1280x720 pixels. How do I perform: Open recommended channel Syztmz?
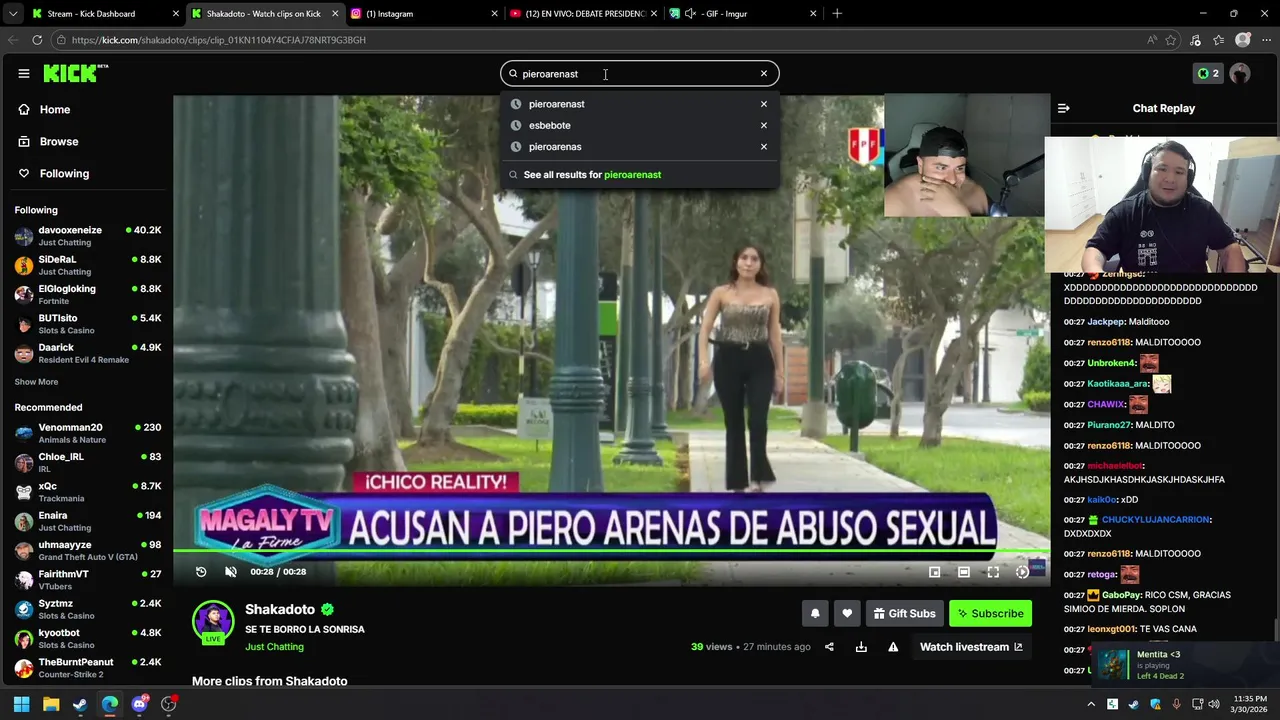[87, 609]
